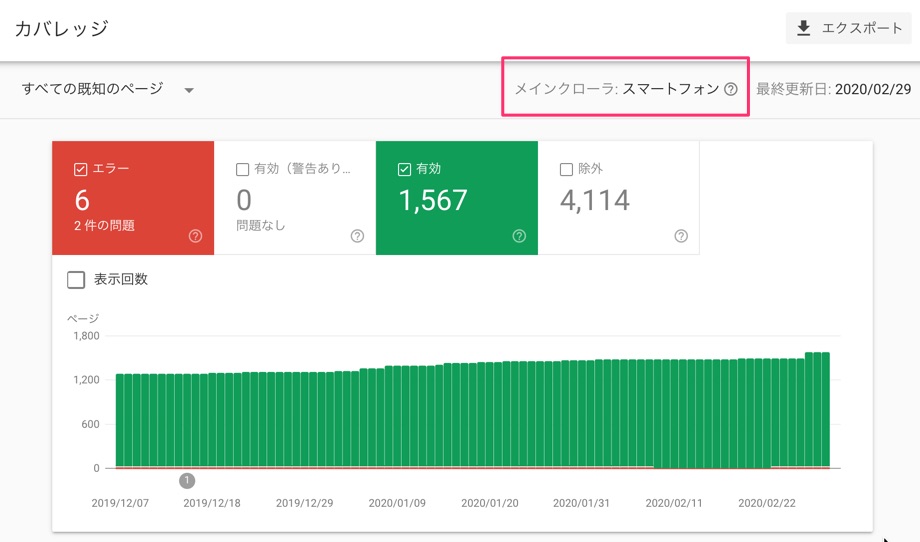Click the export download icon
Viewport: 920px width, 542px height.
pyautogui.click(x=804, y=28)
